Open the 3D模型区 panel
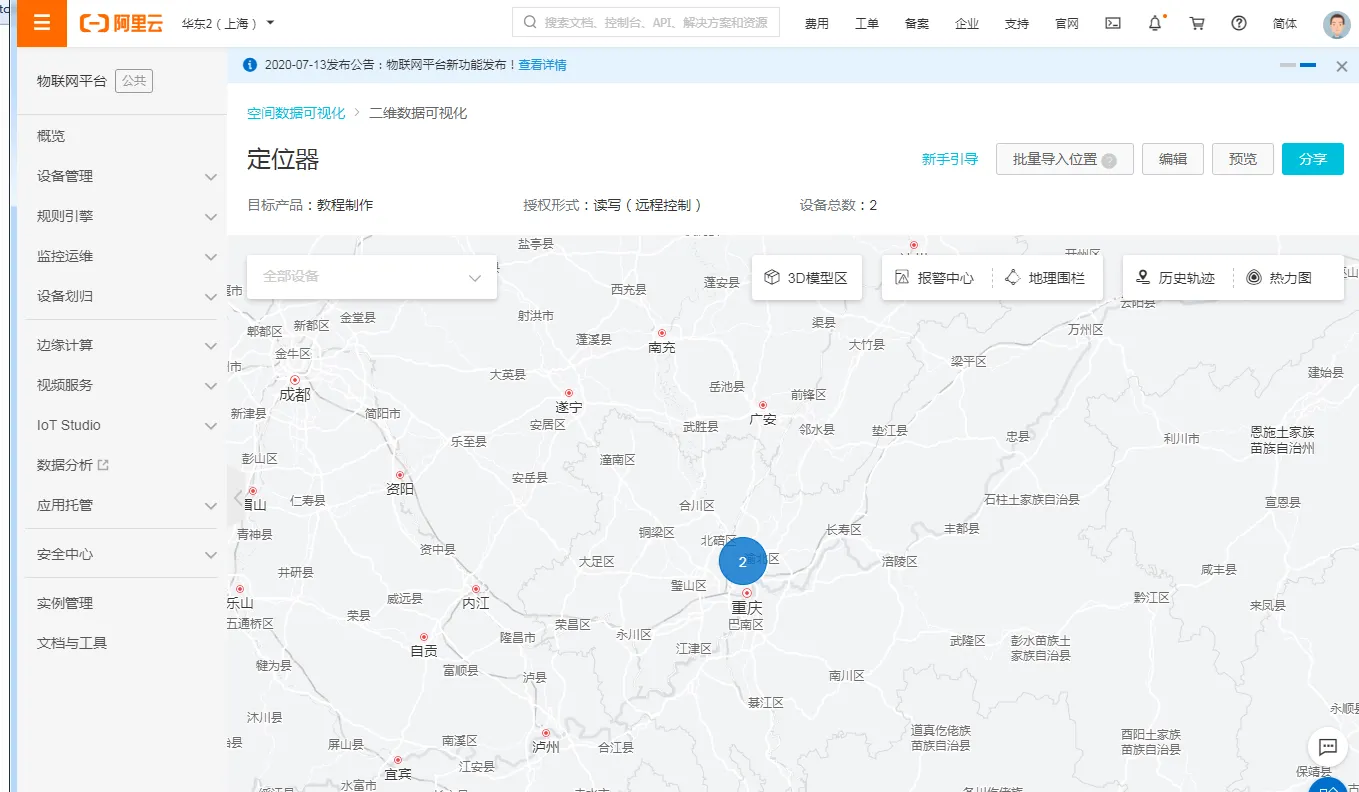This screenshot has width=1359, height=792. 806,278
